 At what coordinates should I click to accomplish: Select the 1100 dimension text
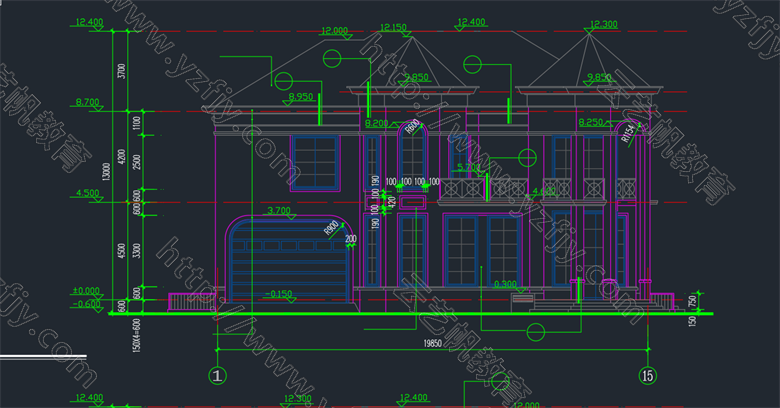tap(136, 123)
